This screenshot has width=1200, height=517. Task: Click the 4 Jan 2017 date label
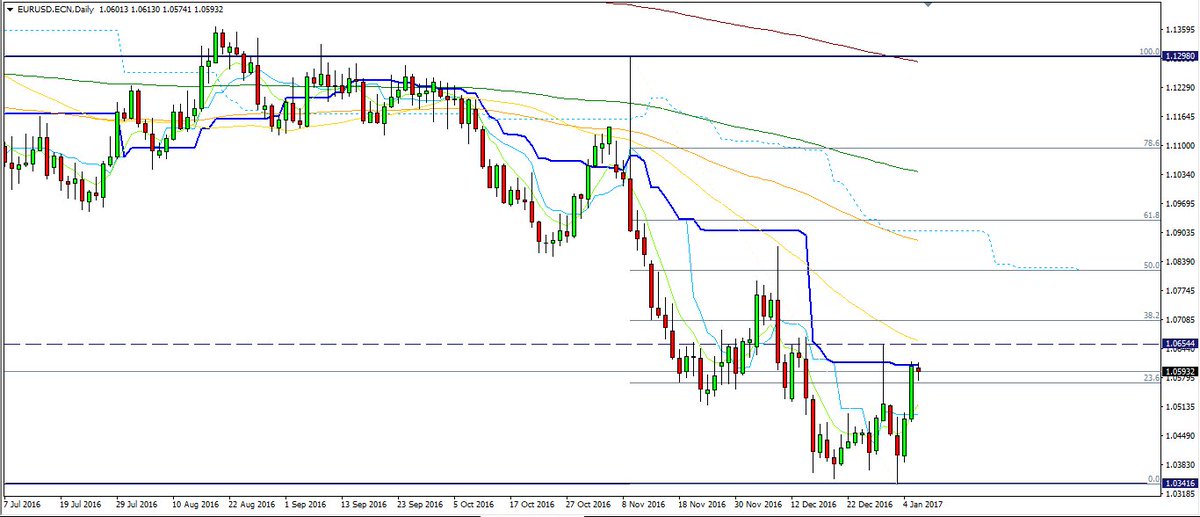[x=924, y=506]
